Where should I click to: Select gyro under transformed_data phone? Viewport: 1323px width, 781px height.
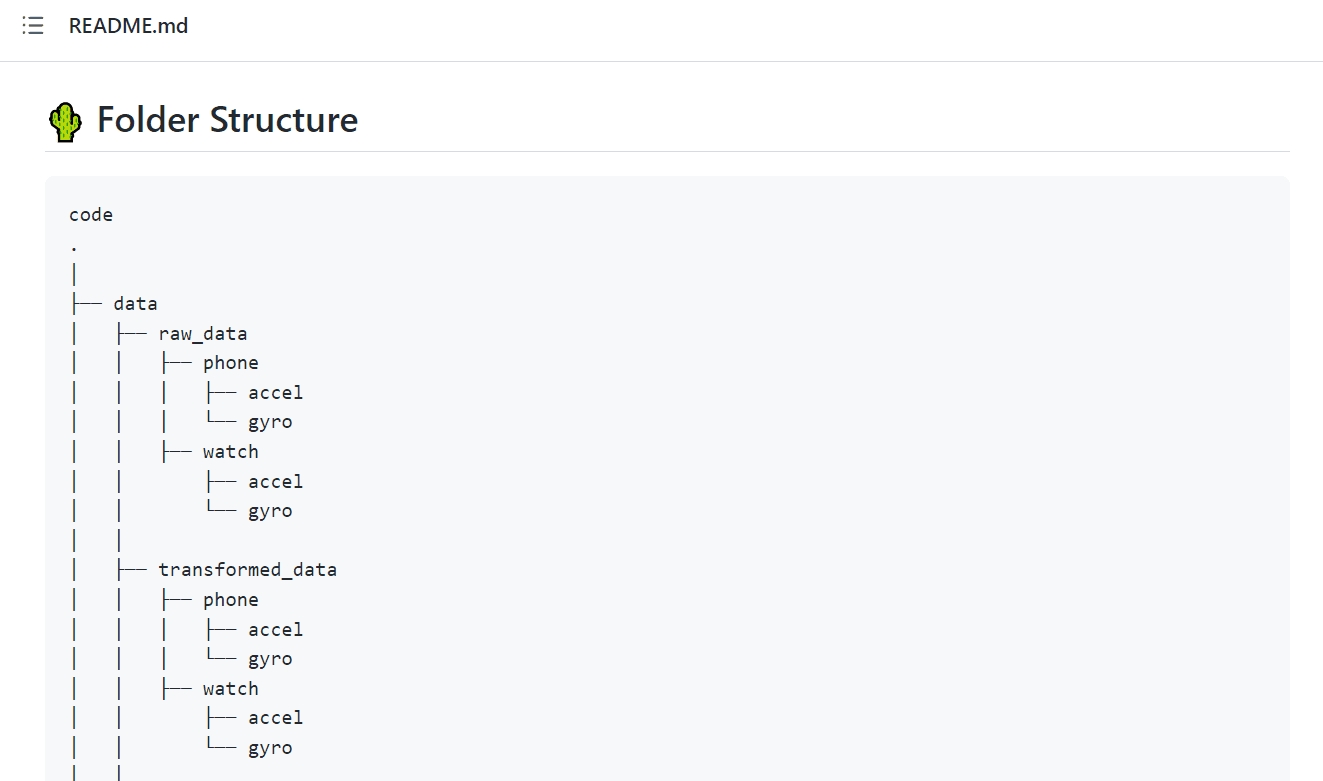pyautogui.click(x=270, y=658)
